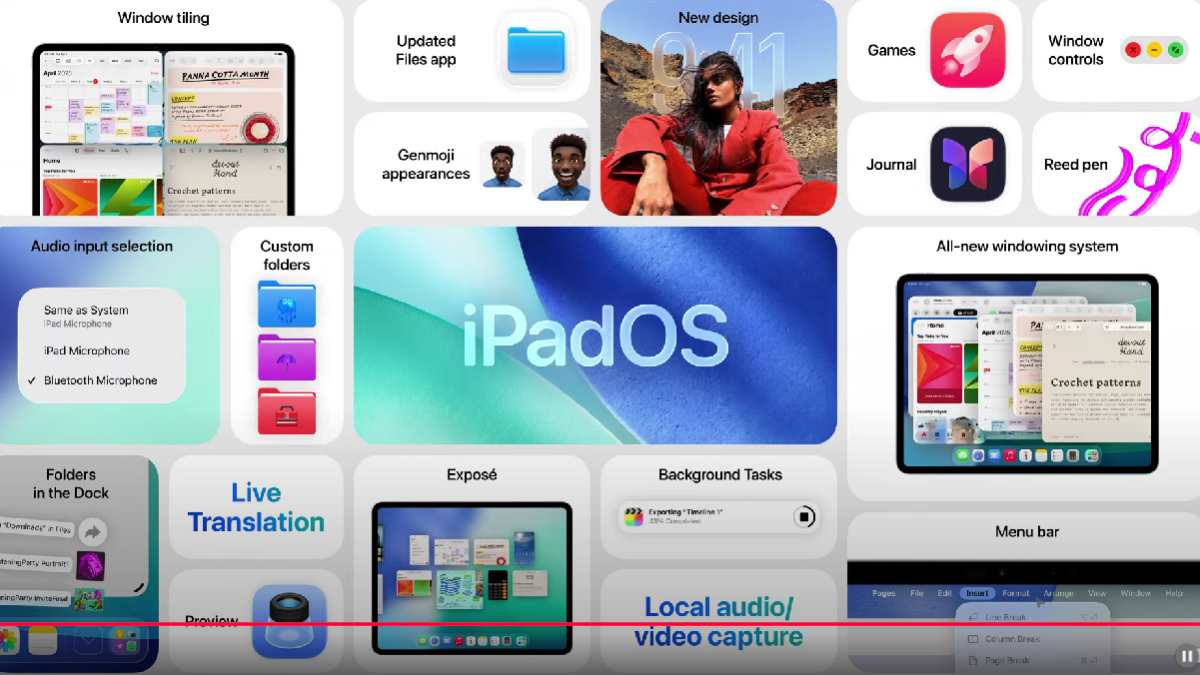Click the Preview loupe app icon
Screen dimensions: 1200x675
pos(289,620)
